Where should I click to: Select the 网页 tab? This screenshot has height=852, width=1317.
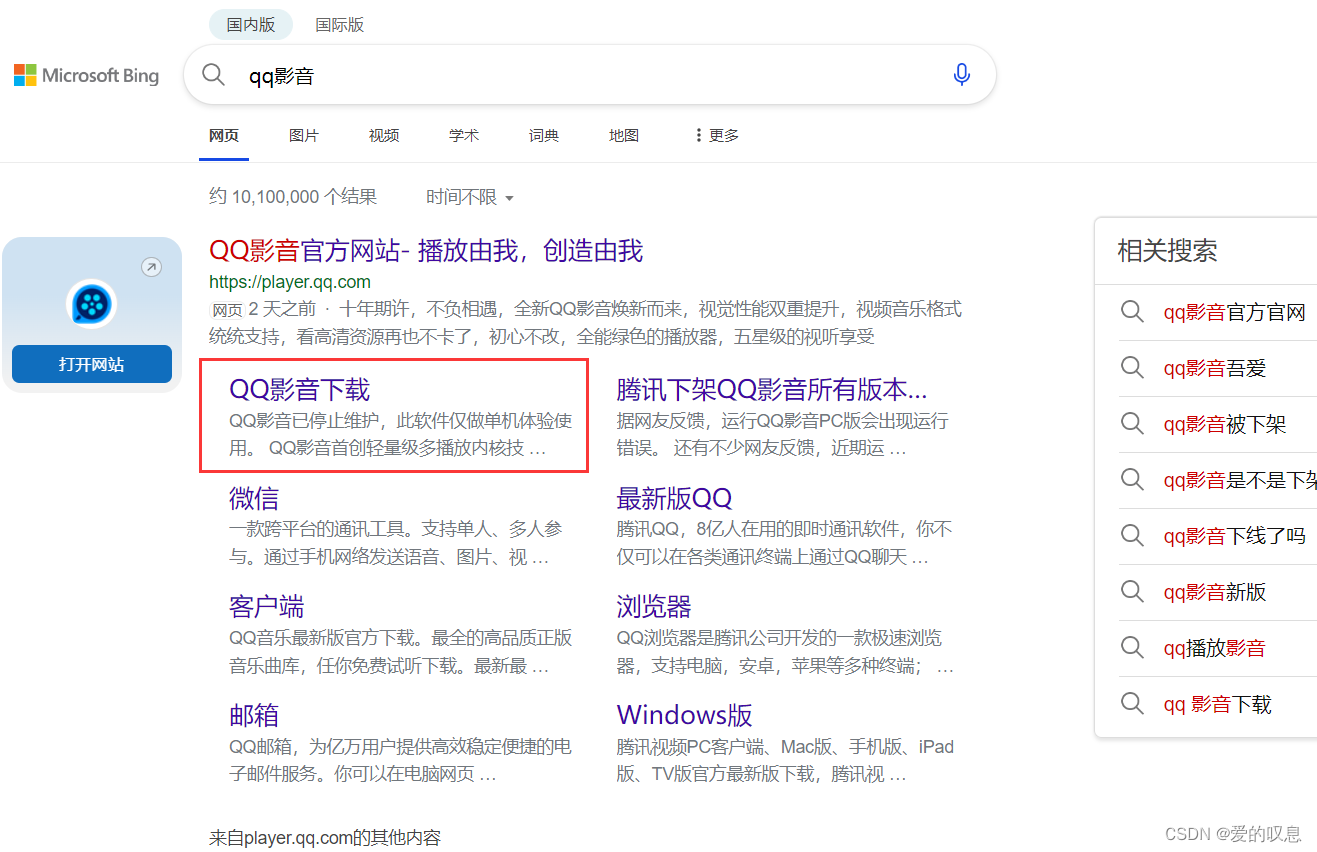pos(224,135)
